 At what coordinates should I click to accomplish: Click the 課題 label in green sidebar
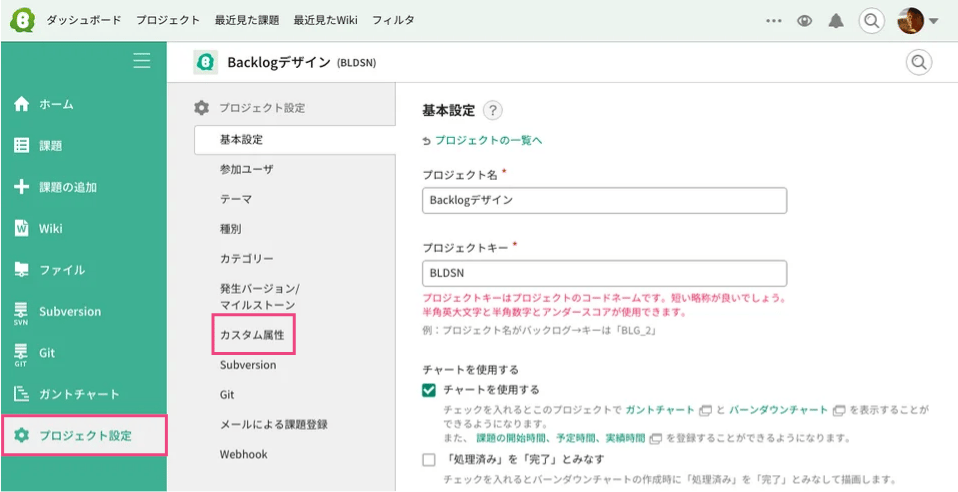[51, 145]
